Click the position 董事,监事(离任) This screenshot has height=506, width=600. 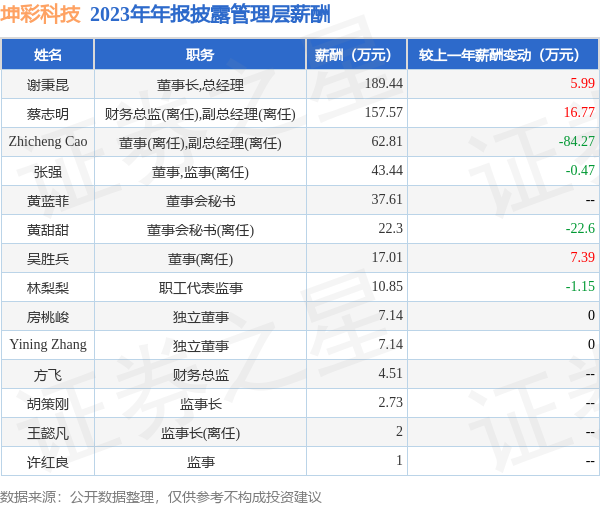[200, 172]
